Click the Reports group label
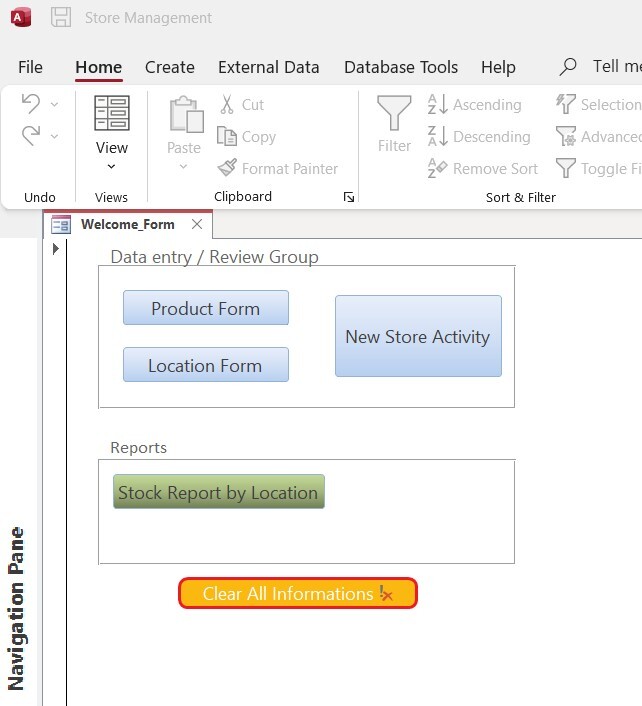Viewport: 642px width, 706px height. point(139,448)
